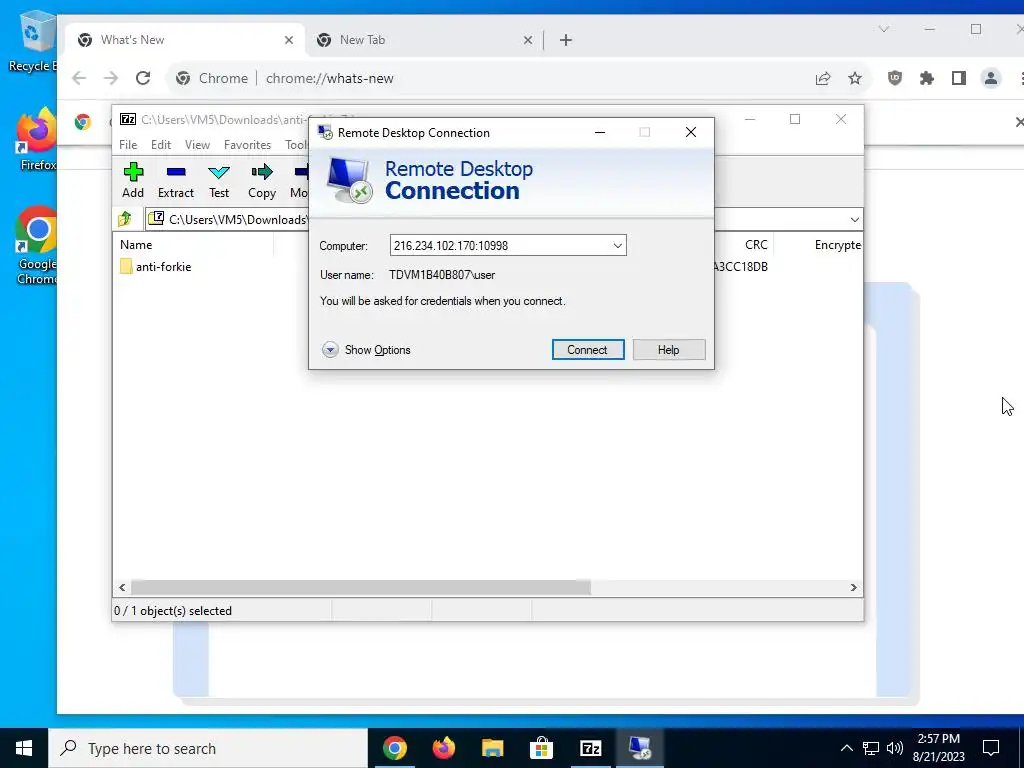
Task: Open Microsoft Store from the taskbar
Action: click(541, 748)
